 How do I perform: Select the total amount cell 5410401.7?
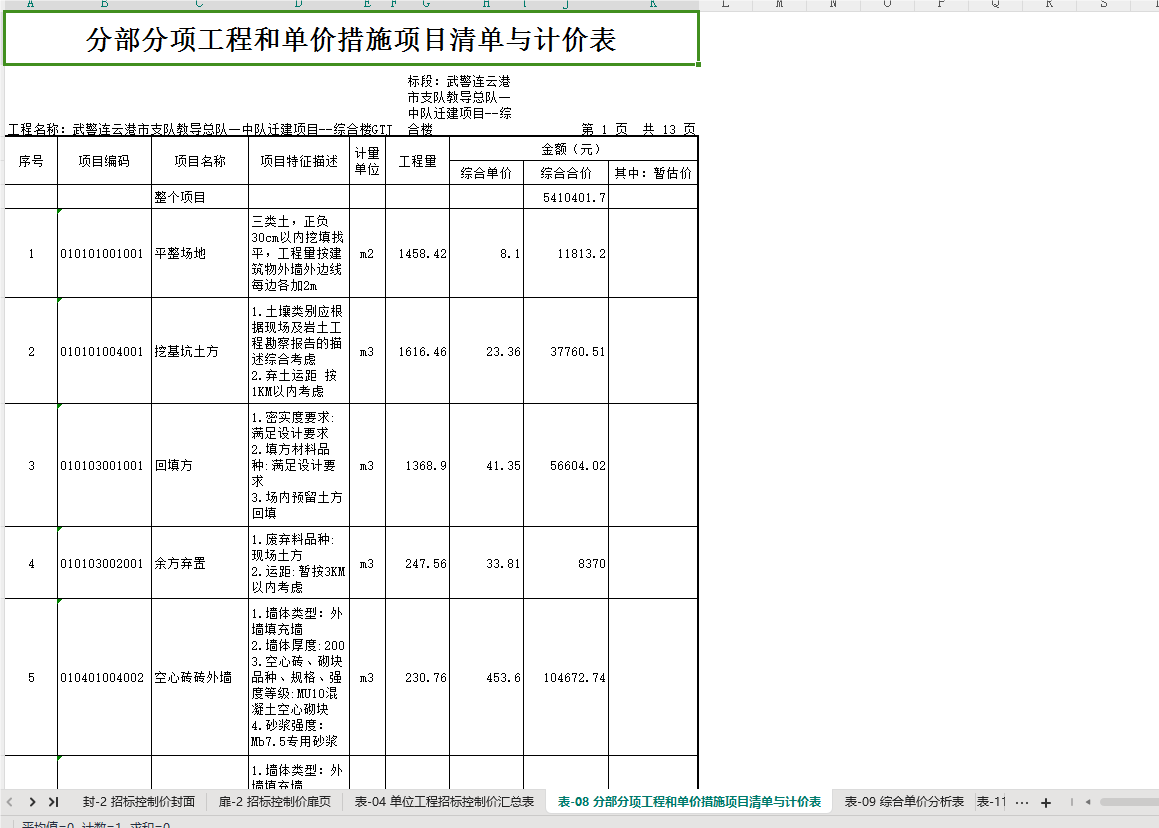coord(566,197)
